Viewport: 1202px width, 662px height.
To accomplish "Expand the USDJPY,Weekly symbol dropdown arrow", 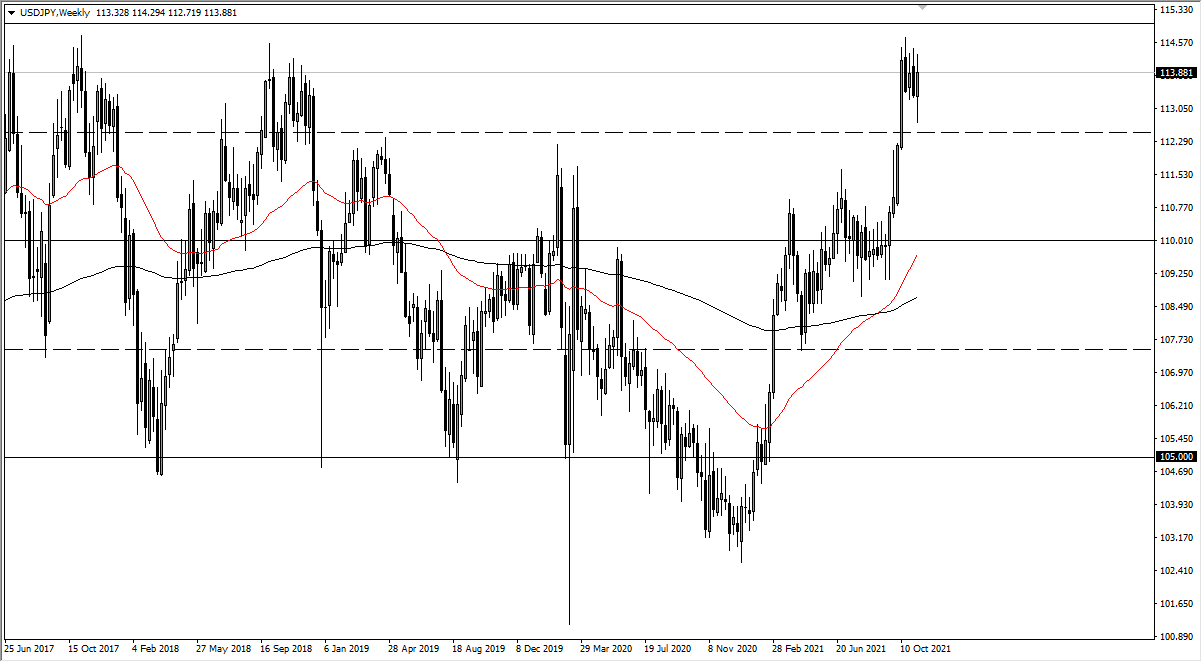I will 12,13.
